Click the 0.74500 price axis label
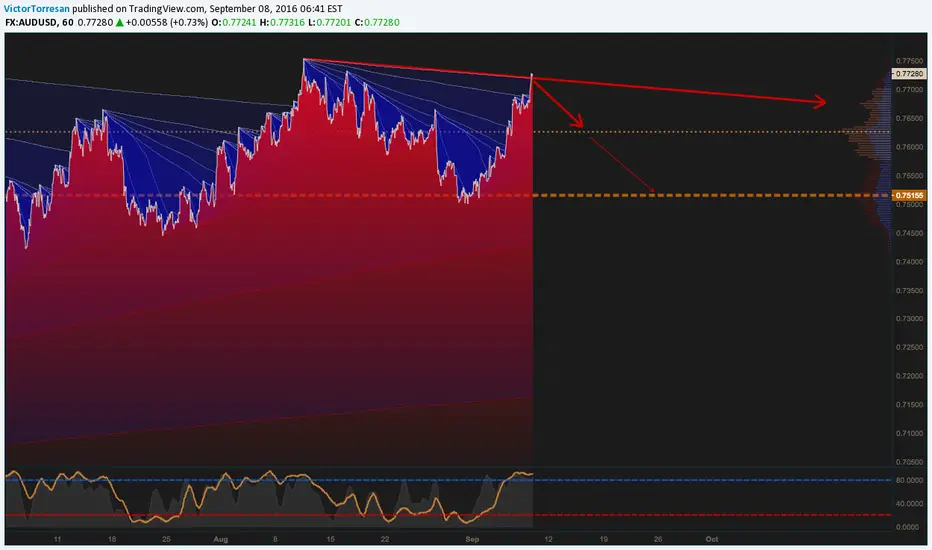 tap(909, 233)
